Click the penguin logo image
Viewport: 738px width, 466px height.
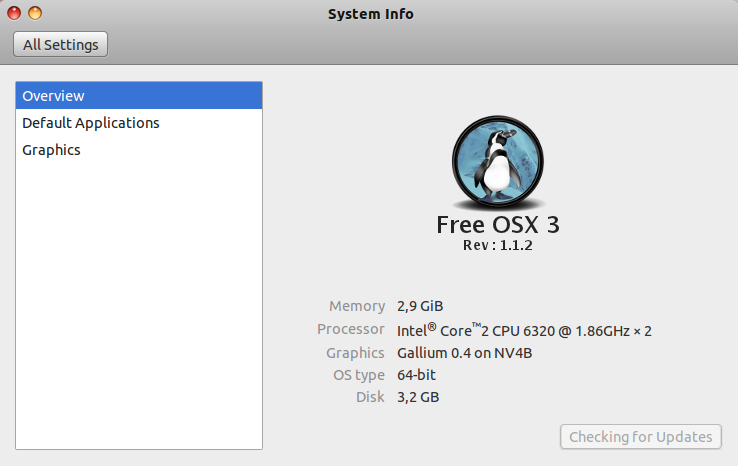pyautogui.click(x=498, y=162)
